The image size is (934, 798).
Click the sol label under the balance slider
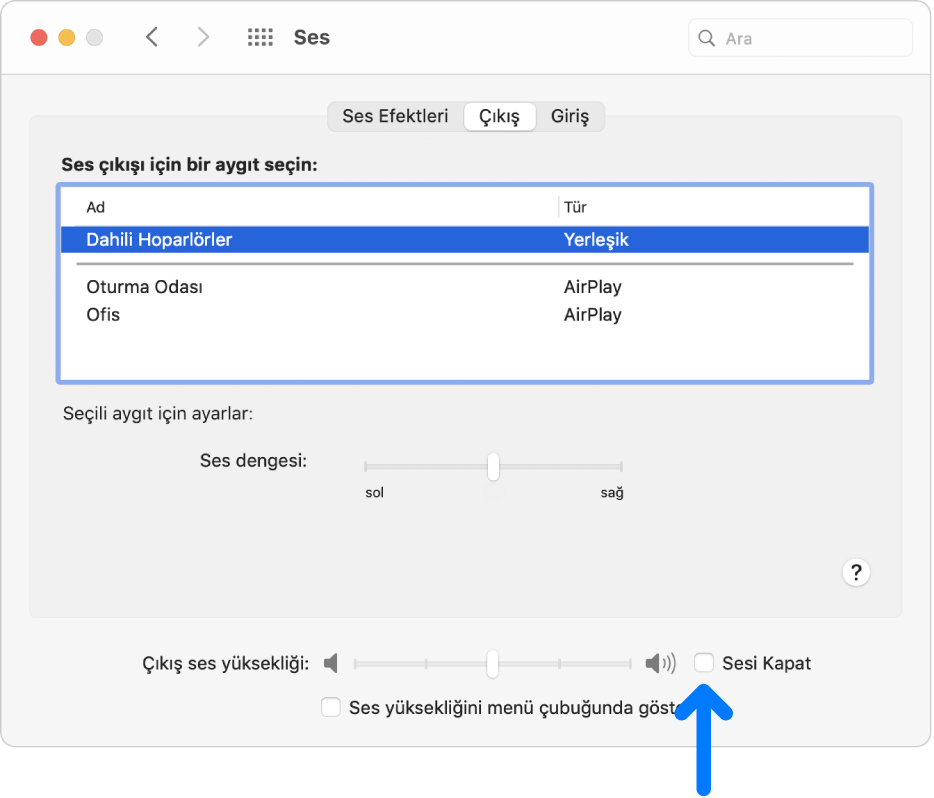pyautogui.click(x=375, y=492)
